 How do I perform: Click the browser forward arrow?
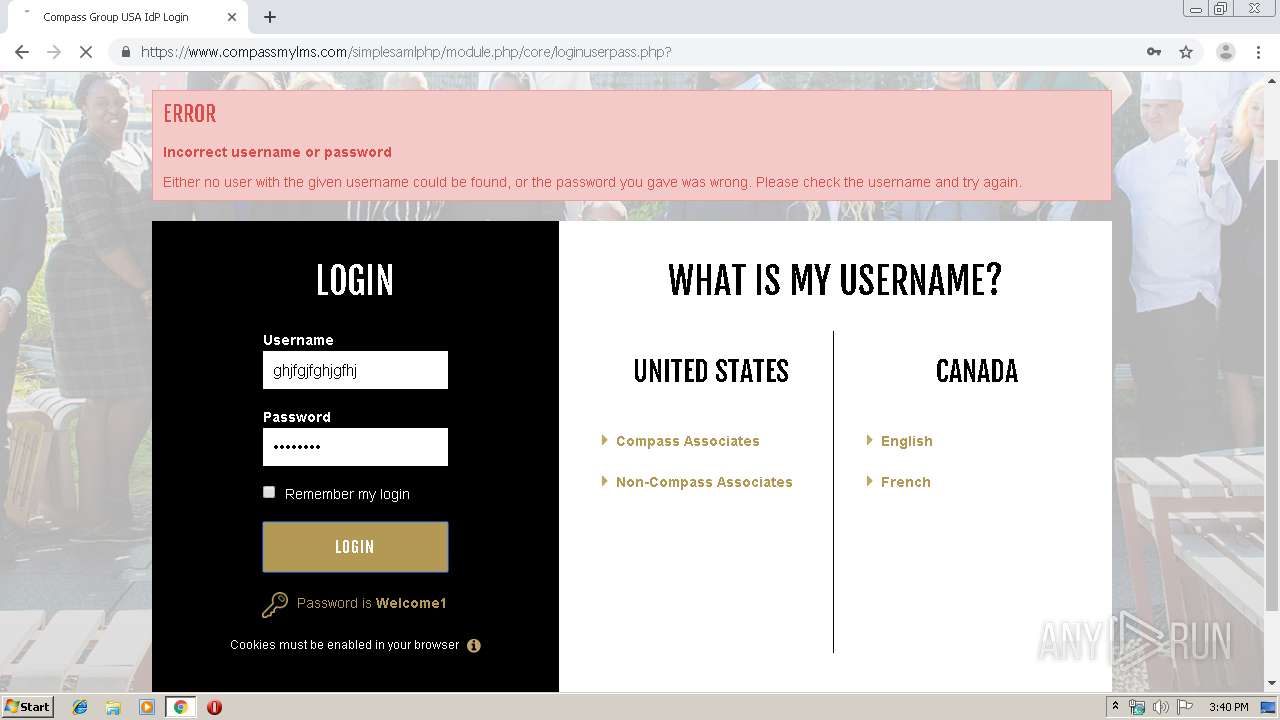54,52
